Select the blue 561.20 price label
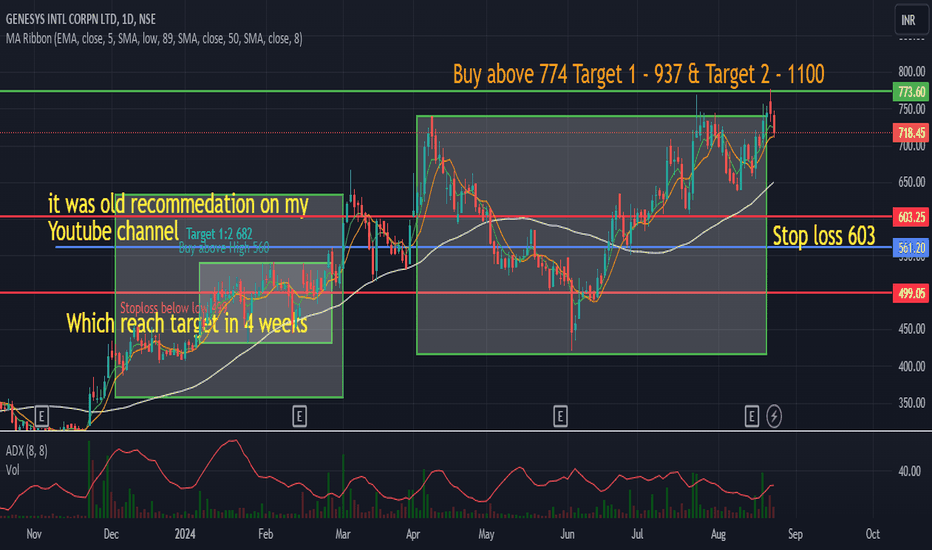Viewport: 932px width, 550px height. [911, 248]
